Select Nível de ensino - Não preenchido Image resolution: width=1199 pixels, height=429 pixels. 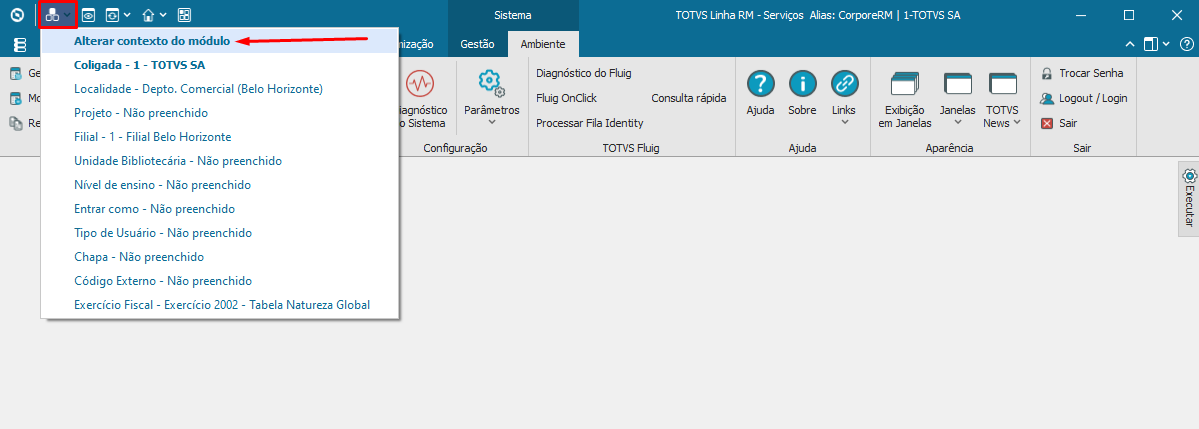[x=220, y=184]
